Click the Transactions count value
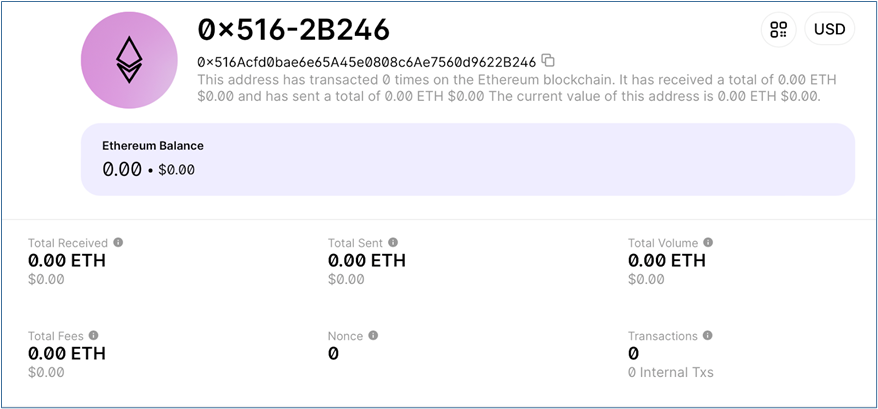The image size is (878, 409). (633, 354)
